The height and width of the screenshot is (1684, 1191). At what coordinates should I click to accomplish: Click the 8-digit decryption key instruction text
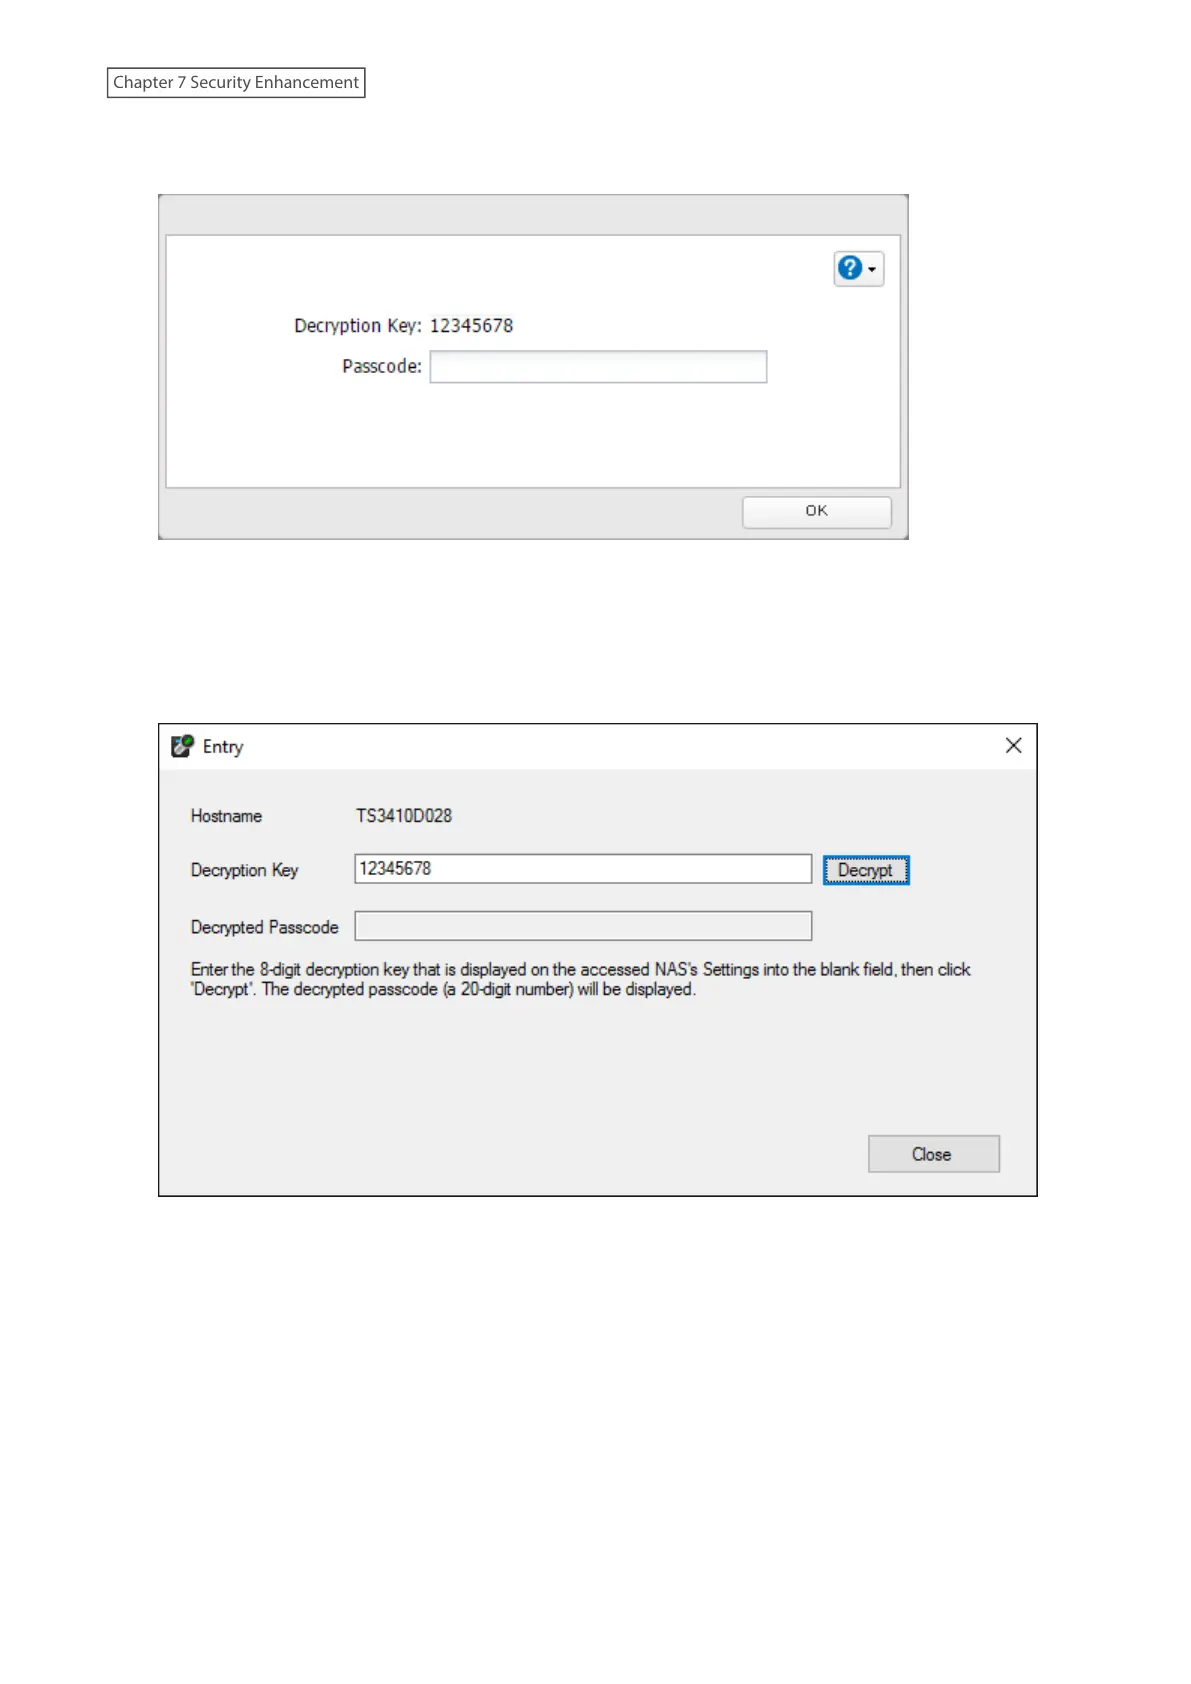click(580, 979)
